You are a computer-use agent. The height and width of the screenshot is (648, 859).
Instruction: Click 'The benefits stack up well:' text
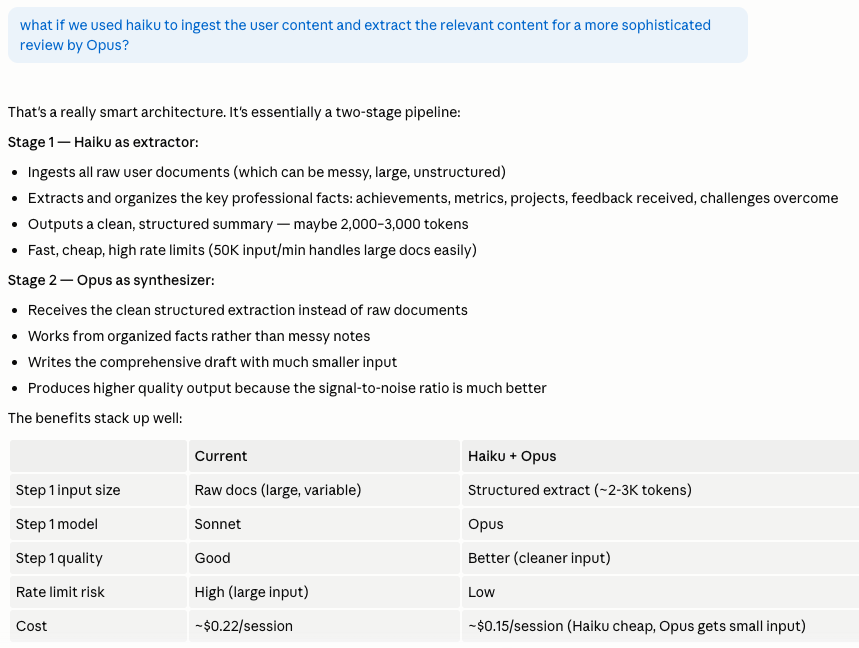point(95,418)
